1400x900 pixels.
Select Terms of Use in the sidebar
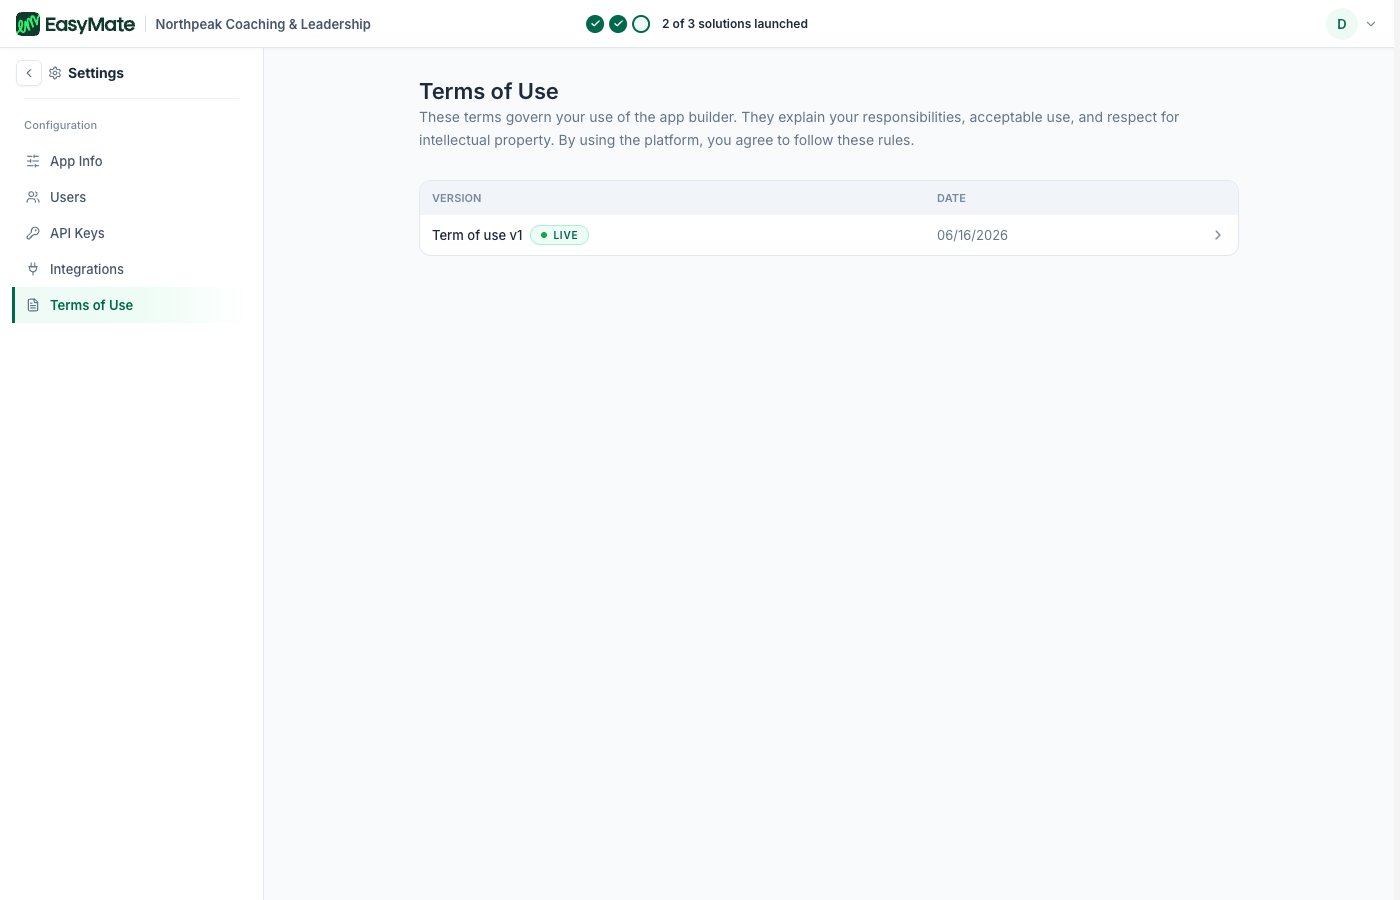tap(126, 305)
